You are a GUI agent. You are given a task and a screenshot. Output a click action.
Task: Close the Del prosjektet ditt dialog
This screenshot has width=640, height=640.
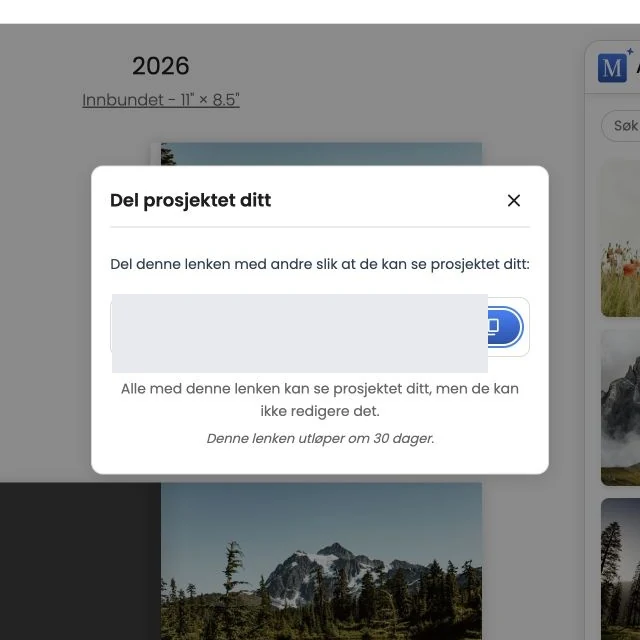tap(513, 200)
